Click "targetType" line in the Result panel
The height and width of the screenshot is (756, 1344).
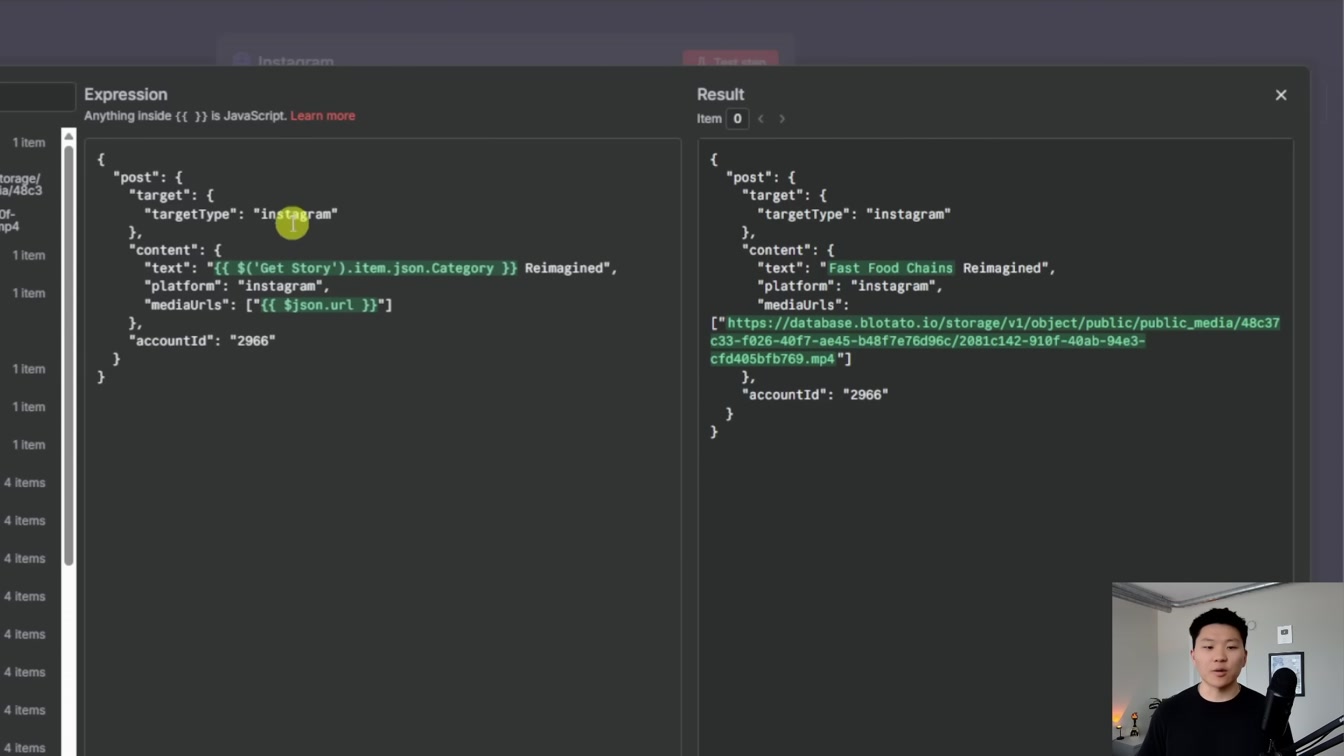(x=854, y=214)
